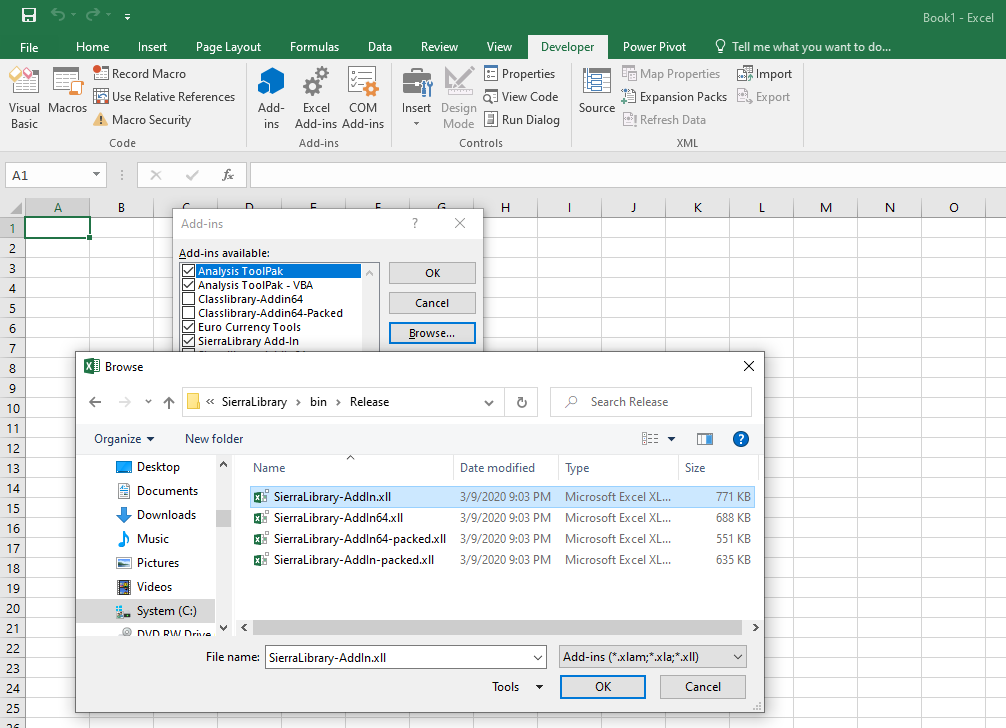Click Expansion Packs
This screenshot has height=728, width=1006.
(x=674, y=97)
